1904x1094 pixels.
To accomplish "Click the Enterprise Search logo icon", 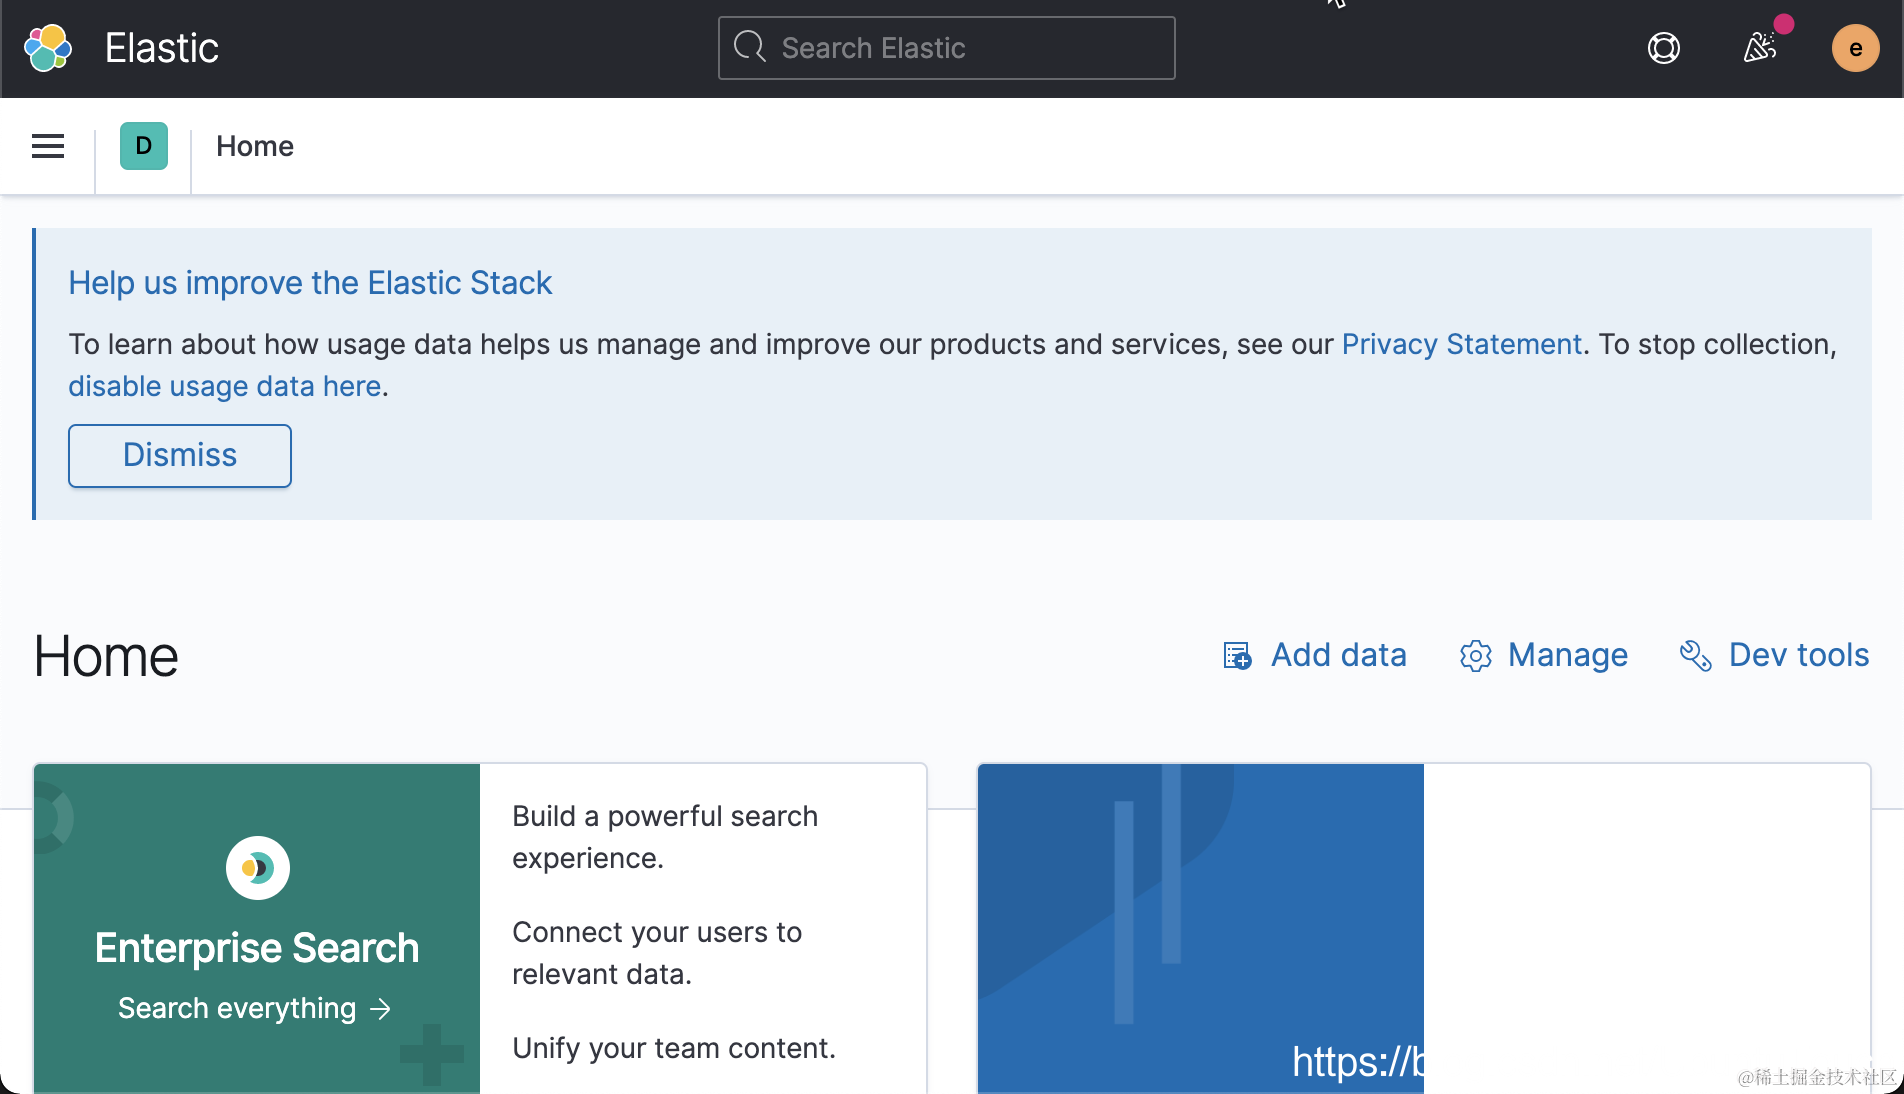I will [257, 868].
